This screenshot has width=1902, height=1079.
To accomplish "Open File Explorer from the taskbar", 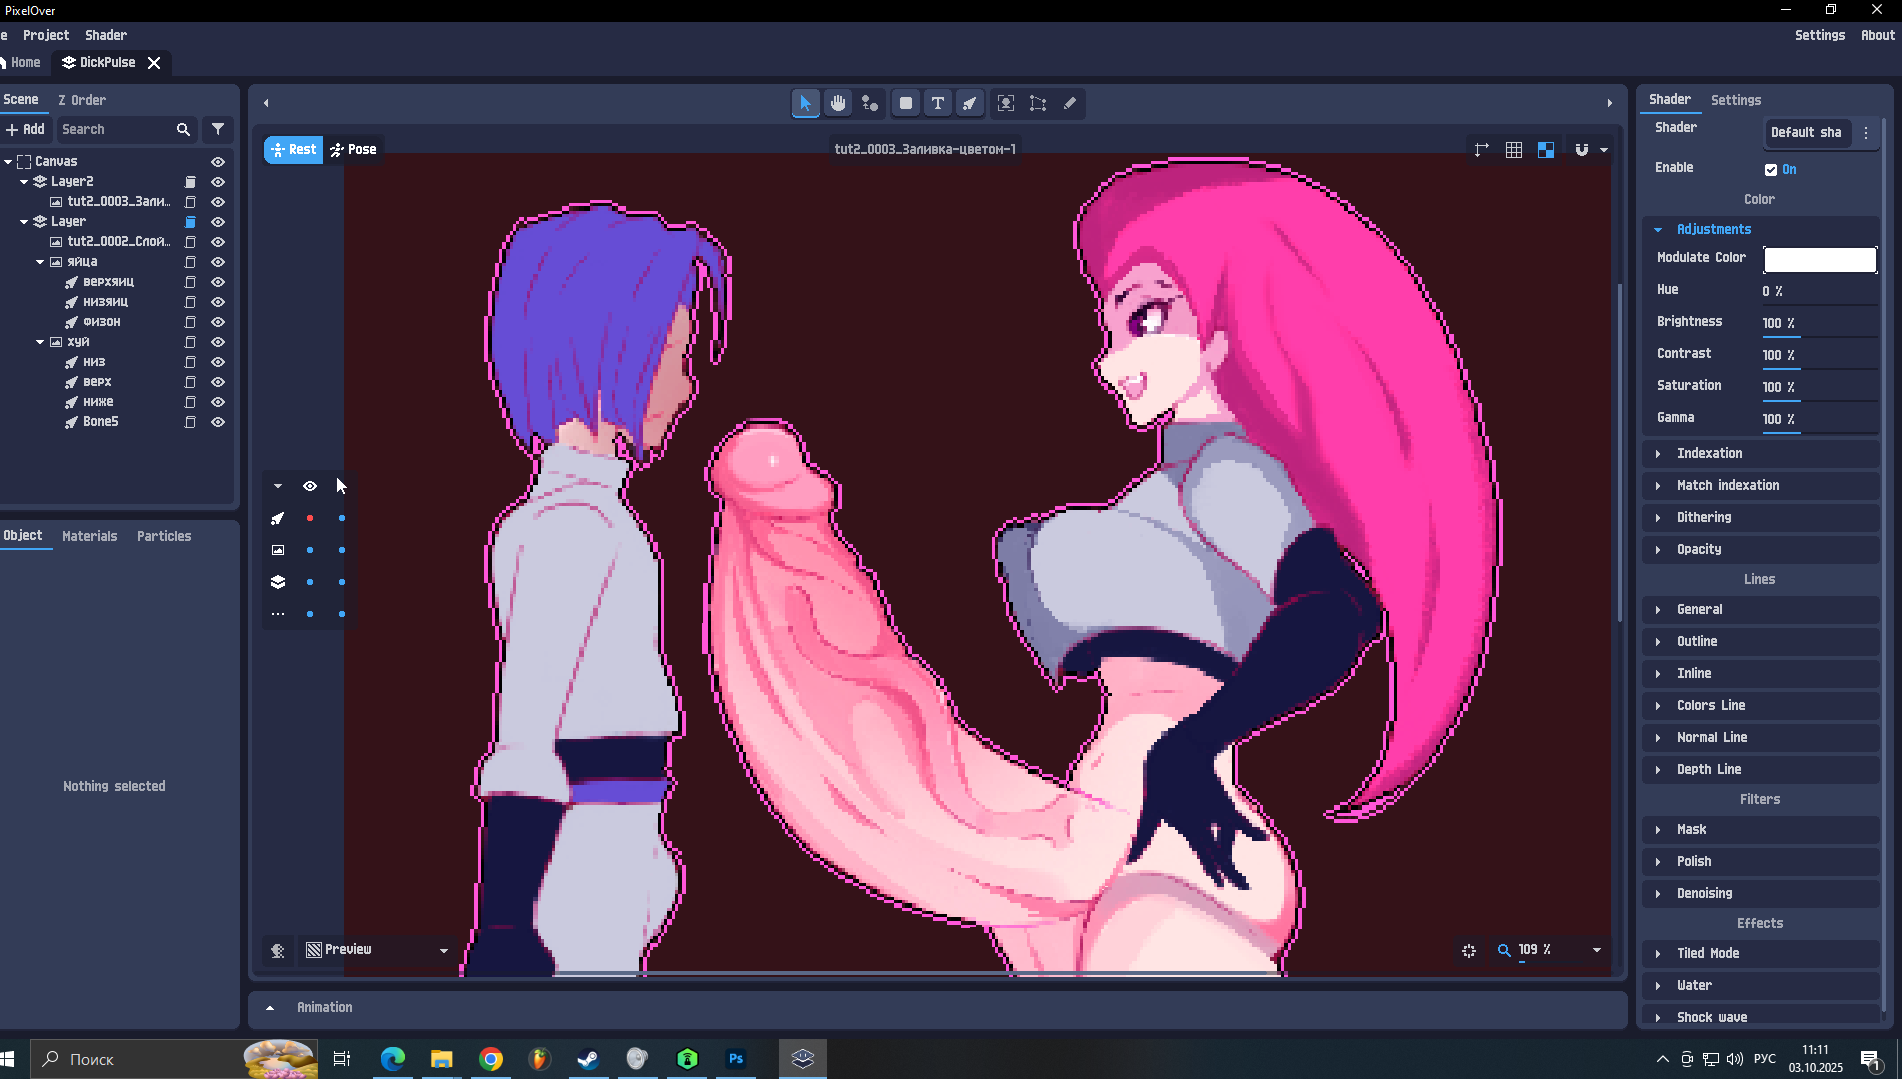I will (x=442, y=1059).
